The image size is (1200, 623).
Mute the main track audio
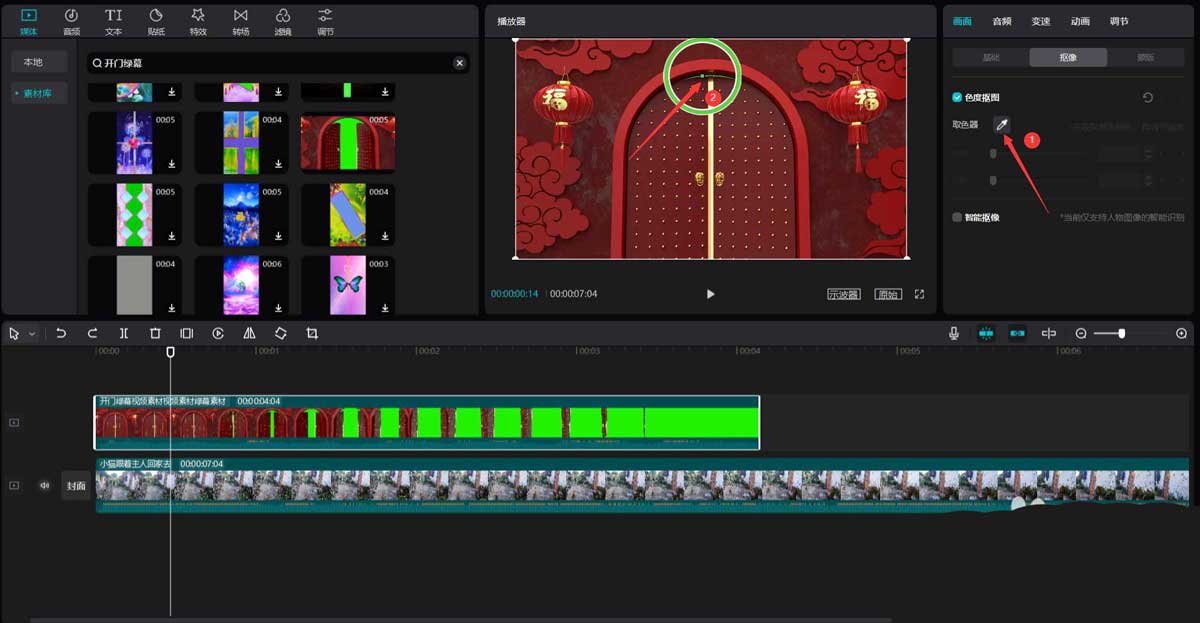(x=44, y=486)
